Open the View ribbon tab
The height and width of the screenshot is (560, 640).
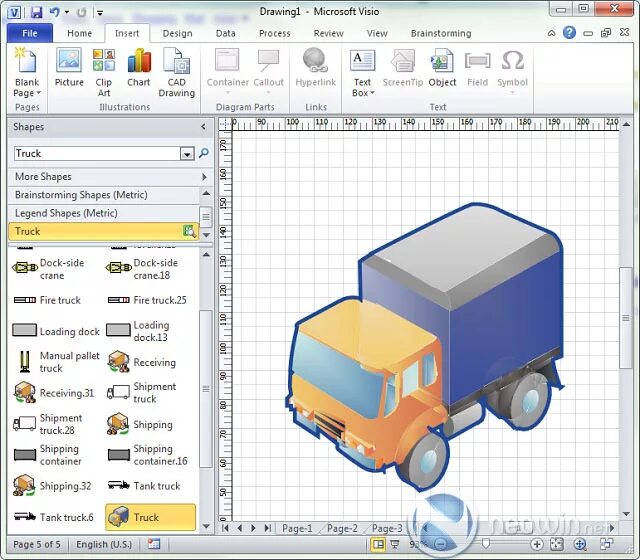click(377, 33)
